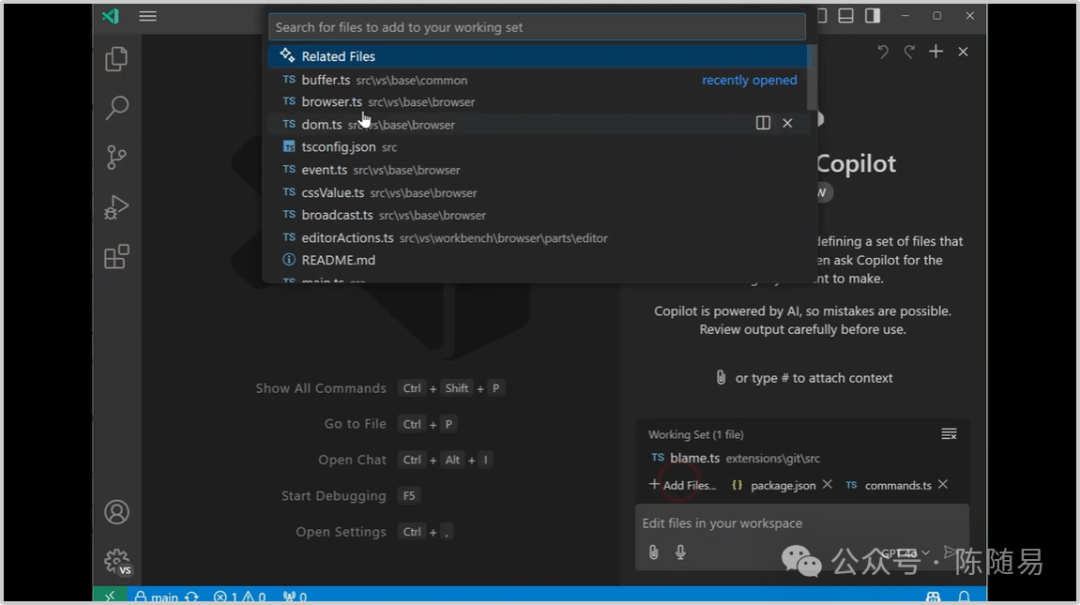Viewport: 1080px width, 605px height.
Task: Remove dom.ts from recently opened
Action: 787,123
